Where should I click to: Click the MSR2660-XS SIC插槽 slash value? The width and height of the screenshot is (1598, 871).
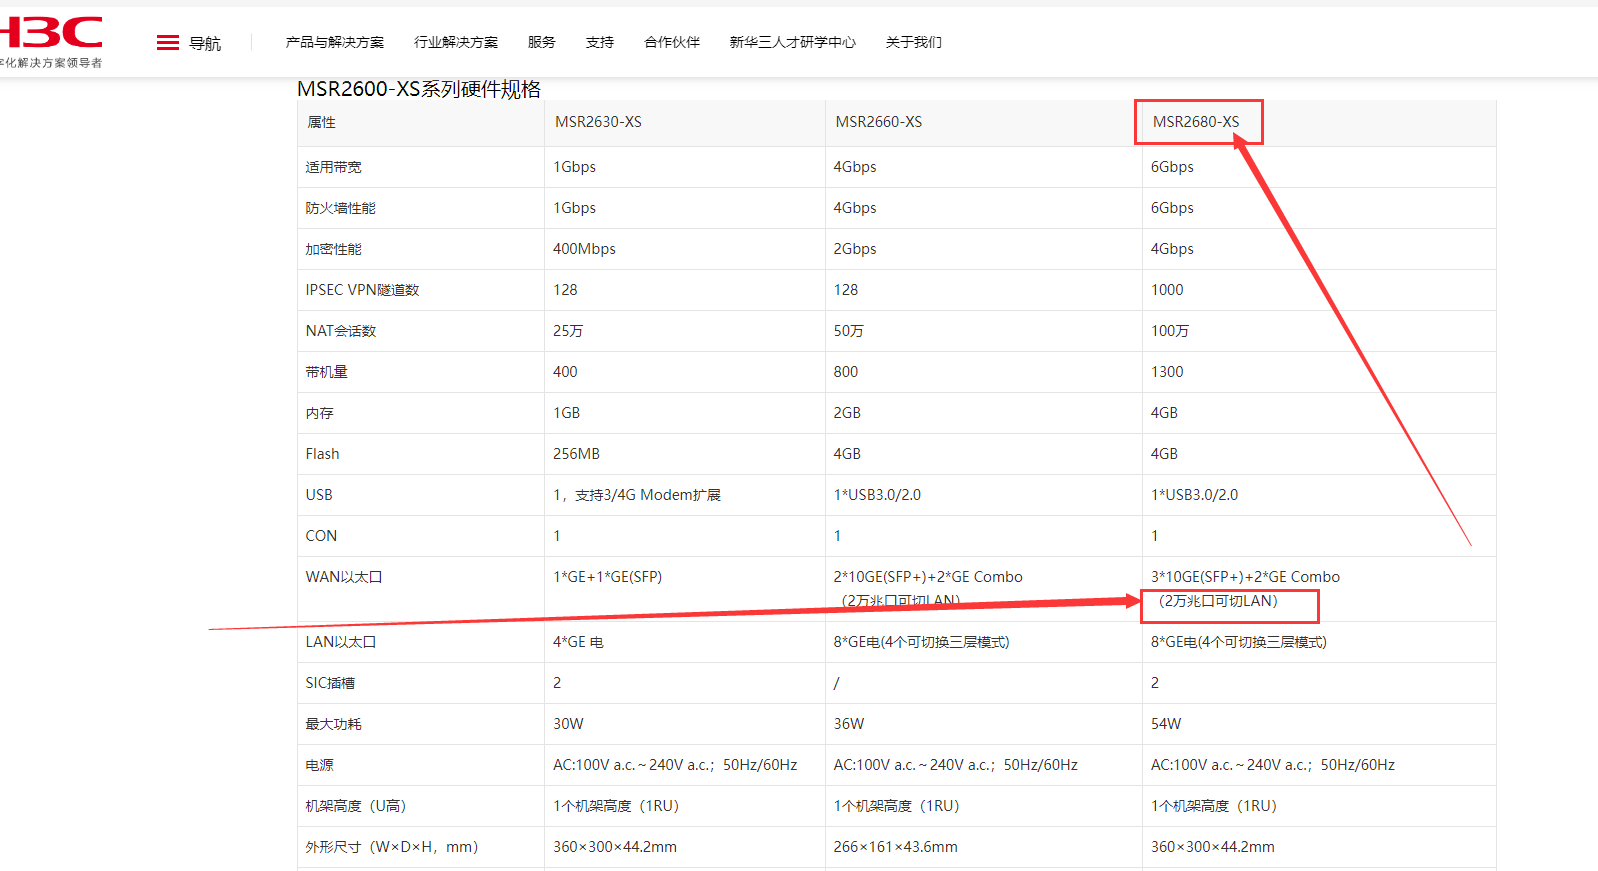[837, 683]
